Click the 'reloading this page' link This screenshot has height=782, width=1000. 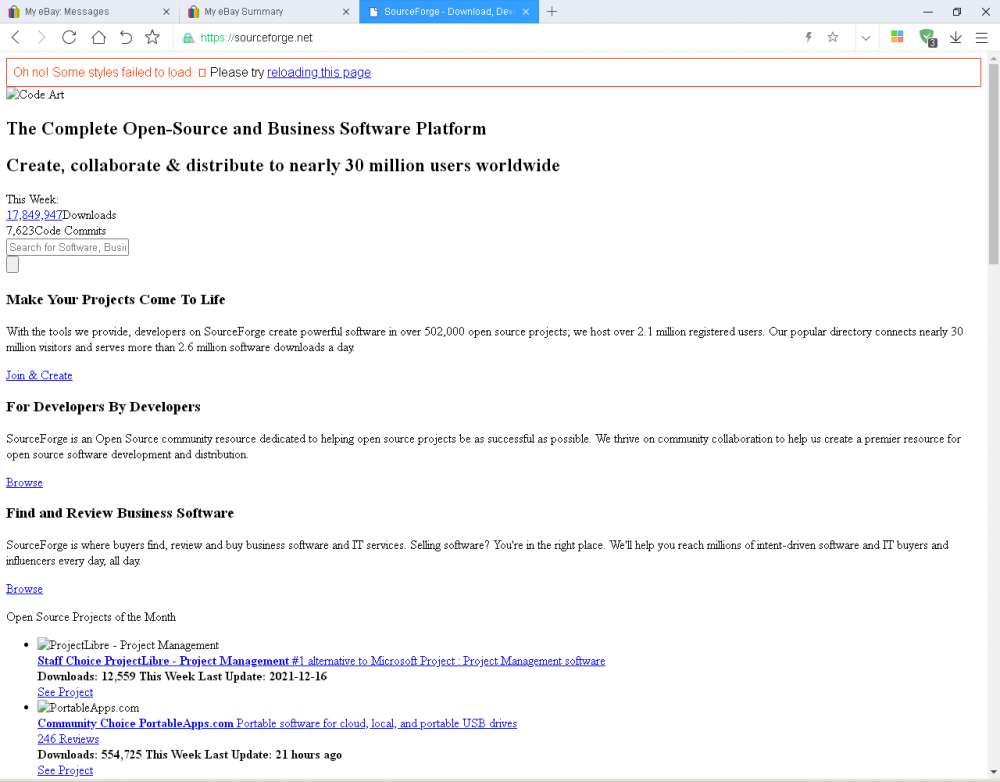[x=318, y=72]
